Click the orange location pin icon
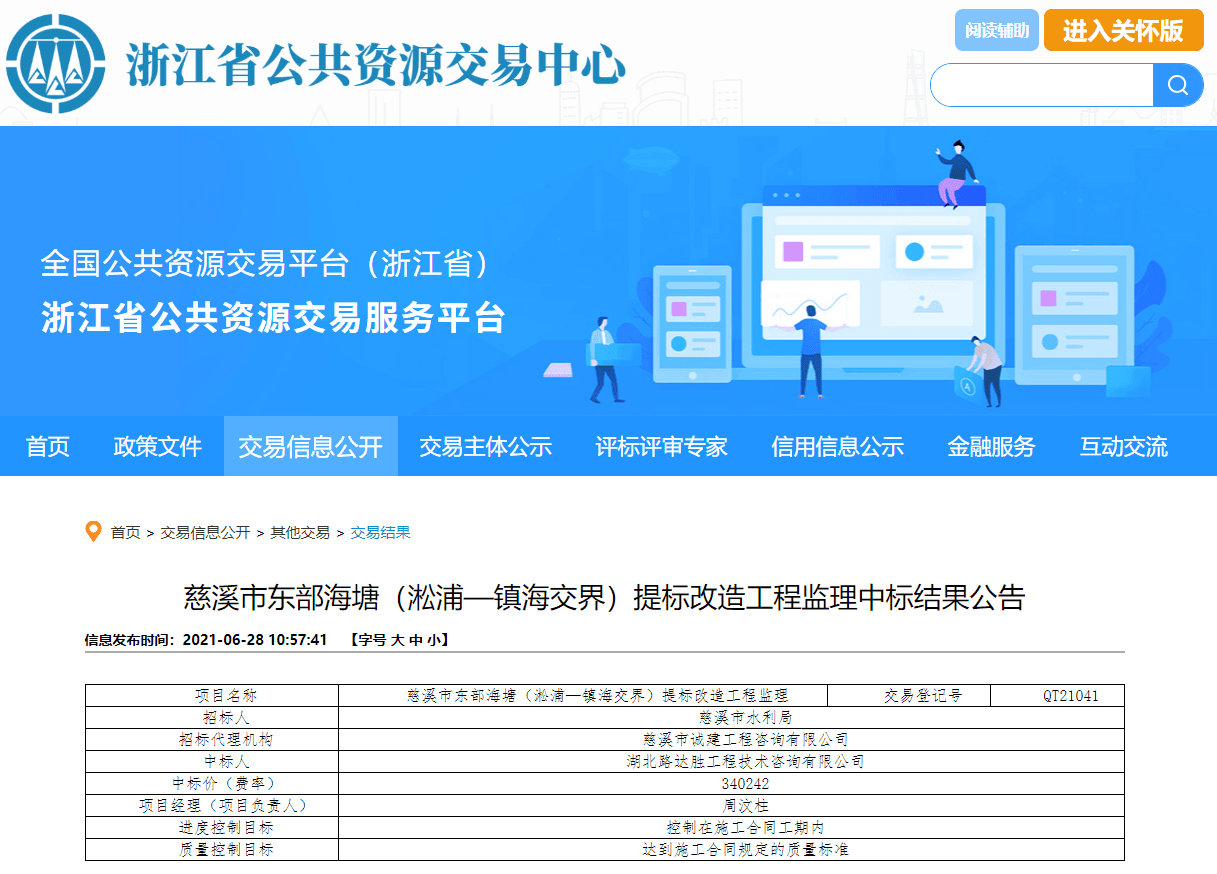 click(93, 532)
